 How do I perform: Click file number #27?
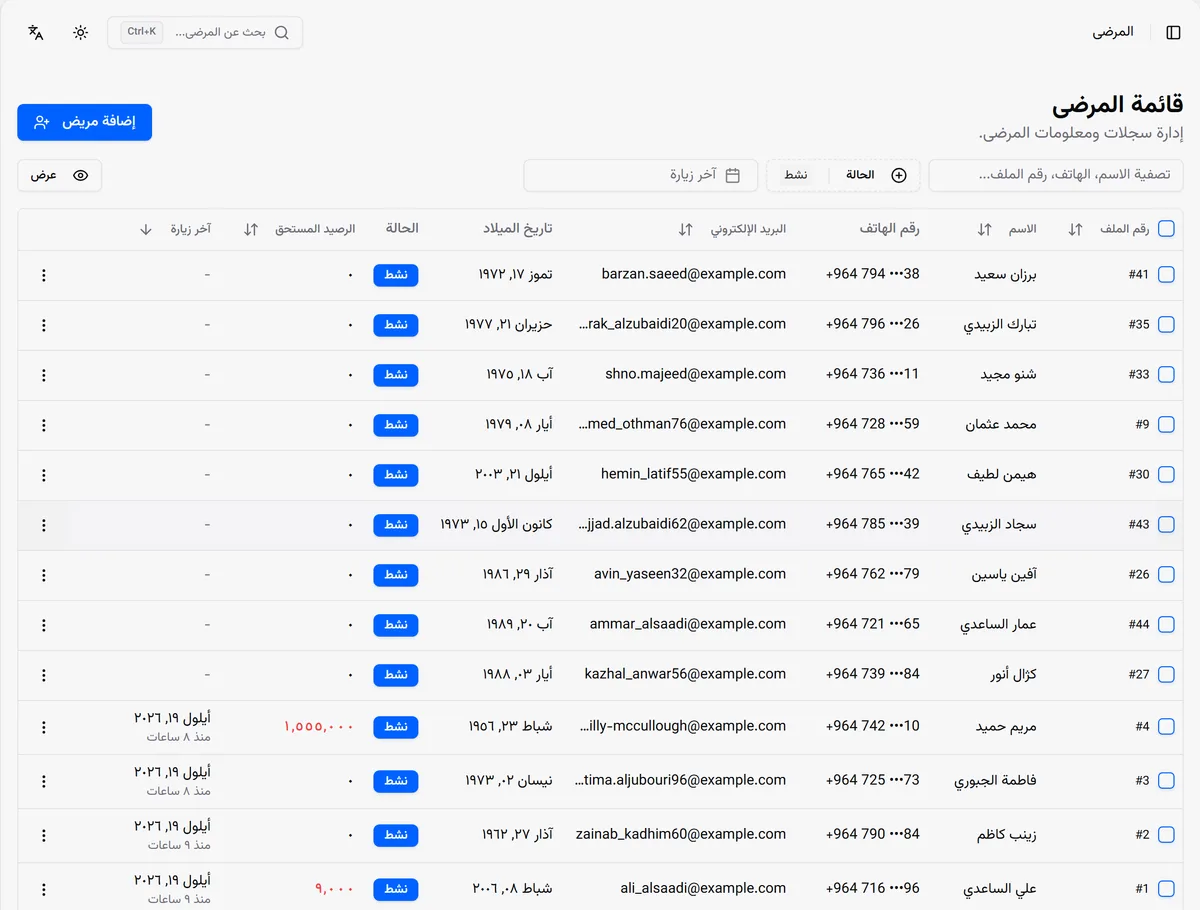[1139, 674]
